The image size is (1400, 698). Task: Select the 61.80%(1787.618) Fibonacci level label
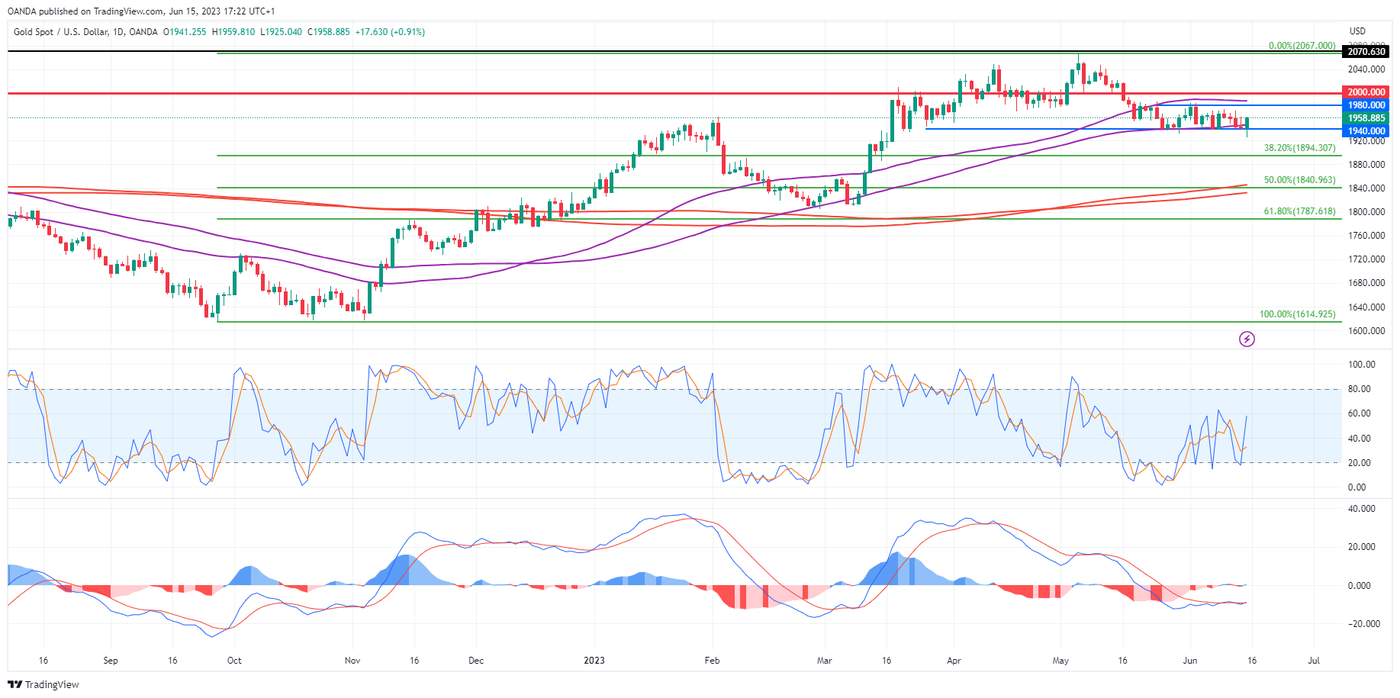1299,212
